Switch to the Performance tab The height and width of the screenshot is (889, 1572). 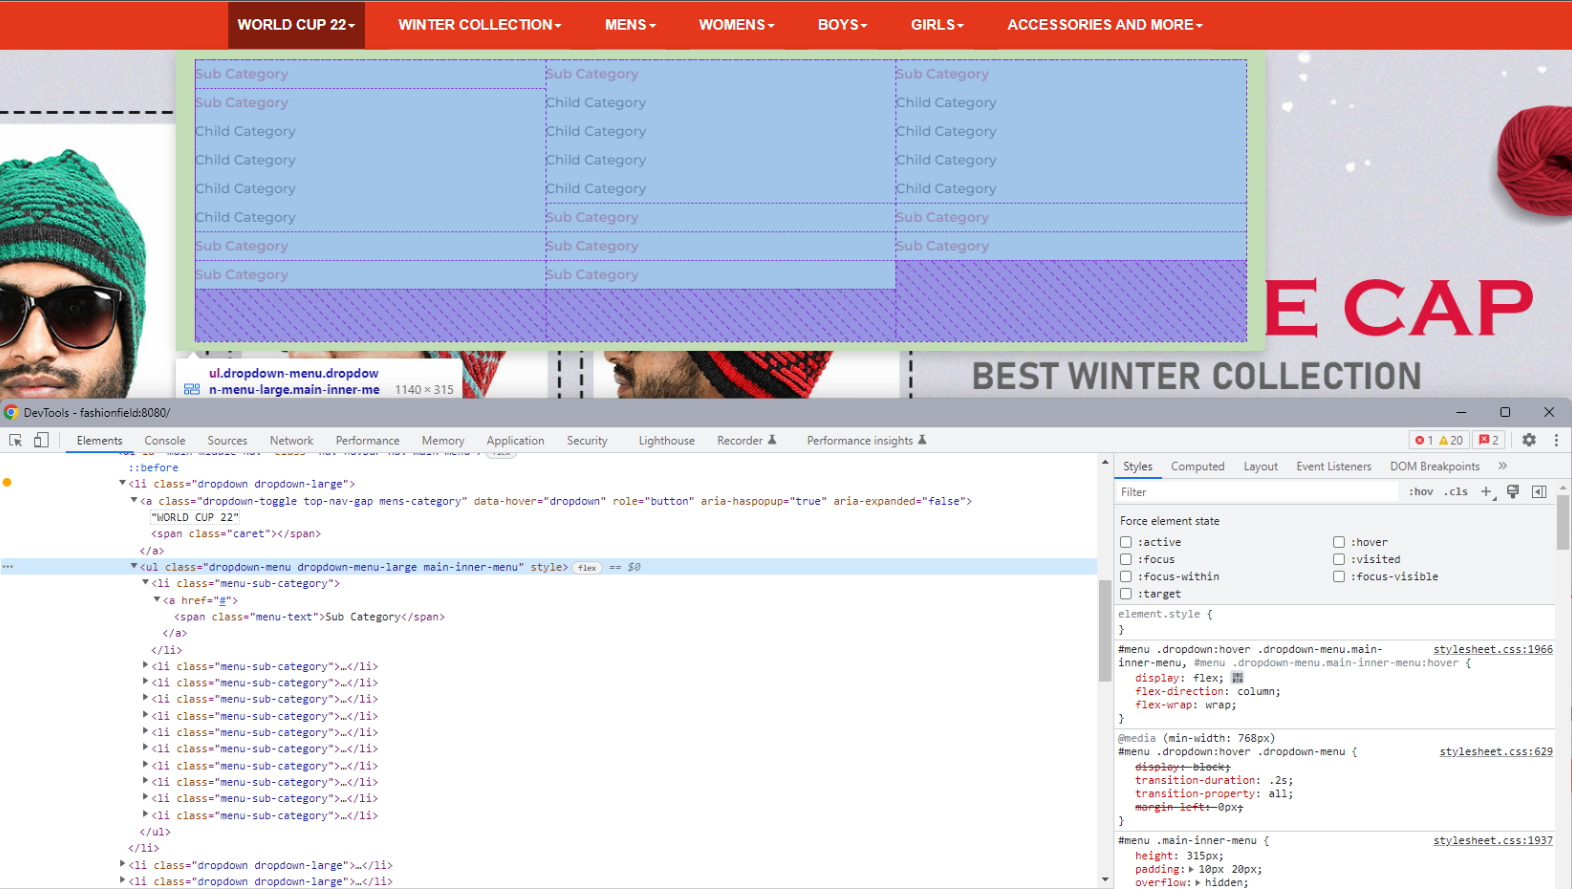[x=367, y=440]
